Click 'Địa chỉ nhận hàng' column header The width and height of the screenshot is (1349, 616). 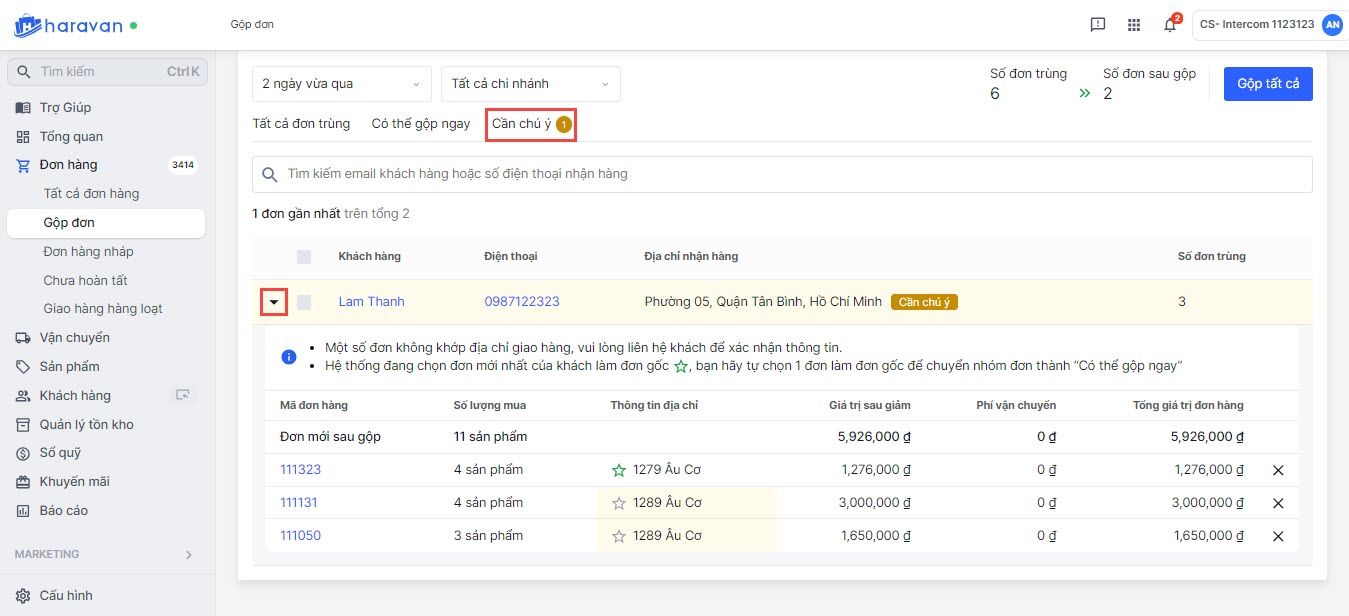[x=691, y=257]
